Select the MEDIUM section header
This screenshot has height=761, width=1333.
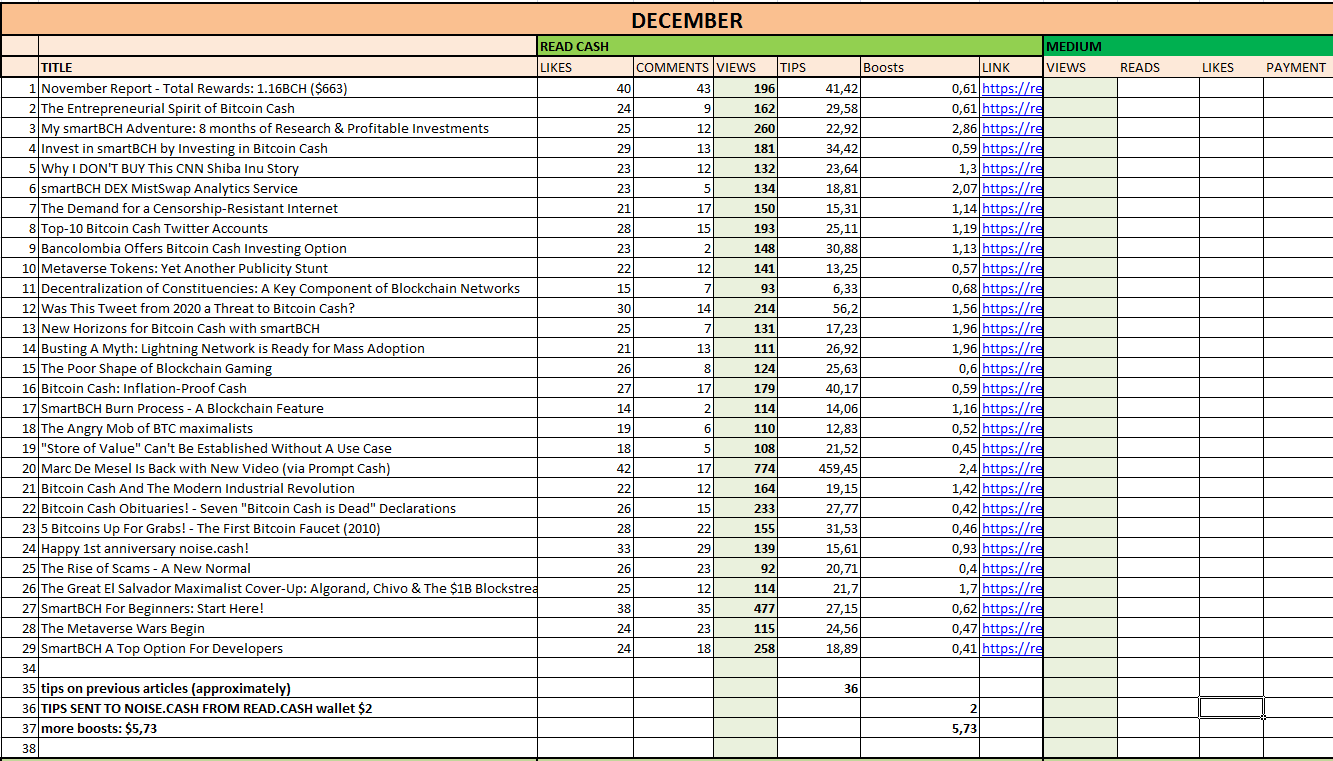[x=1188, y=47]
